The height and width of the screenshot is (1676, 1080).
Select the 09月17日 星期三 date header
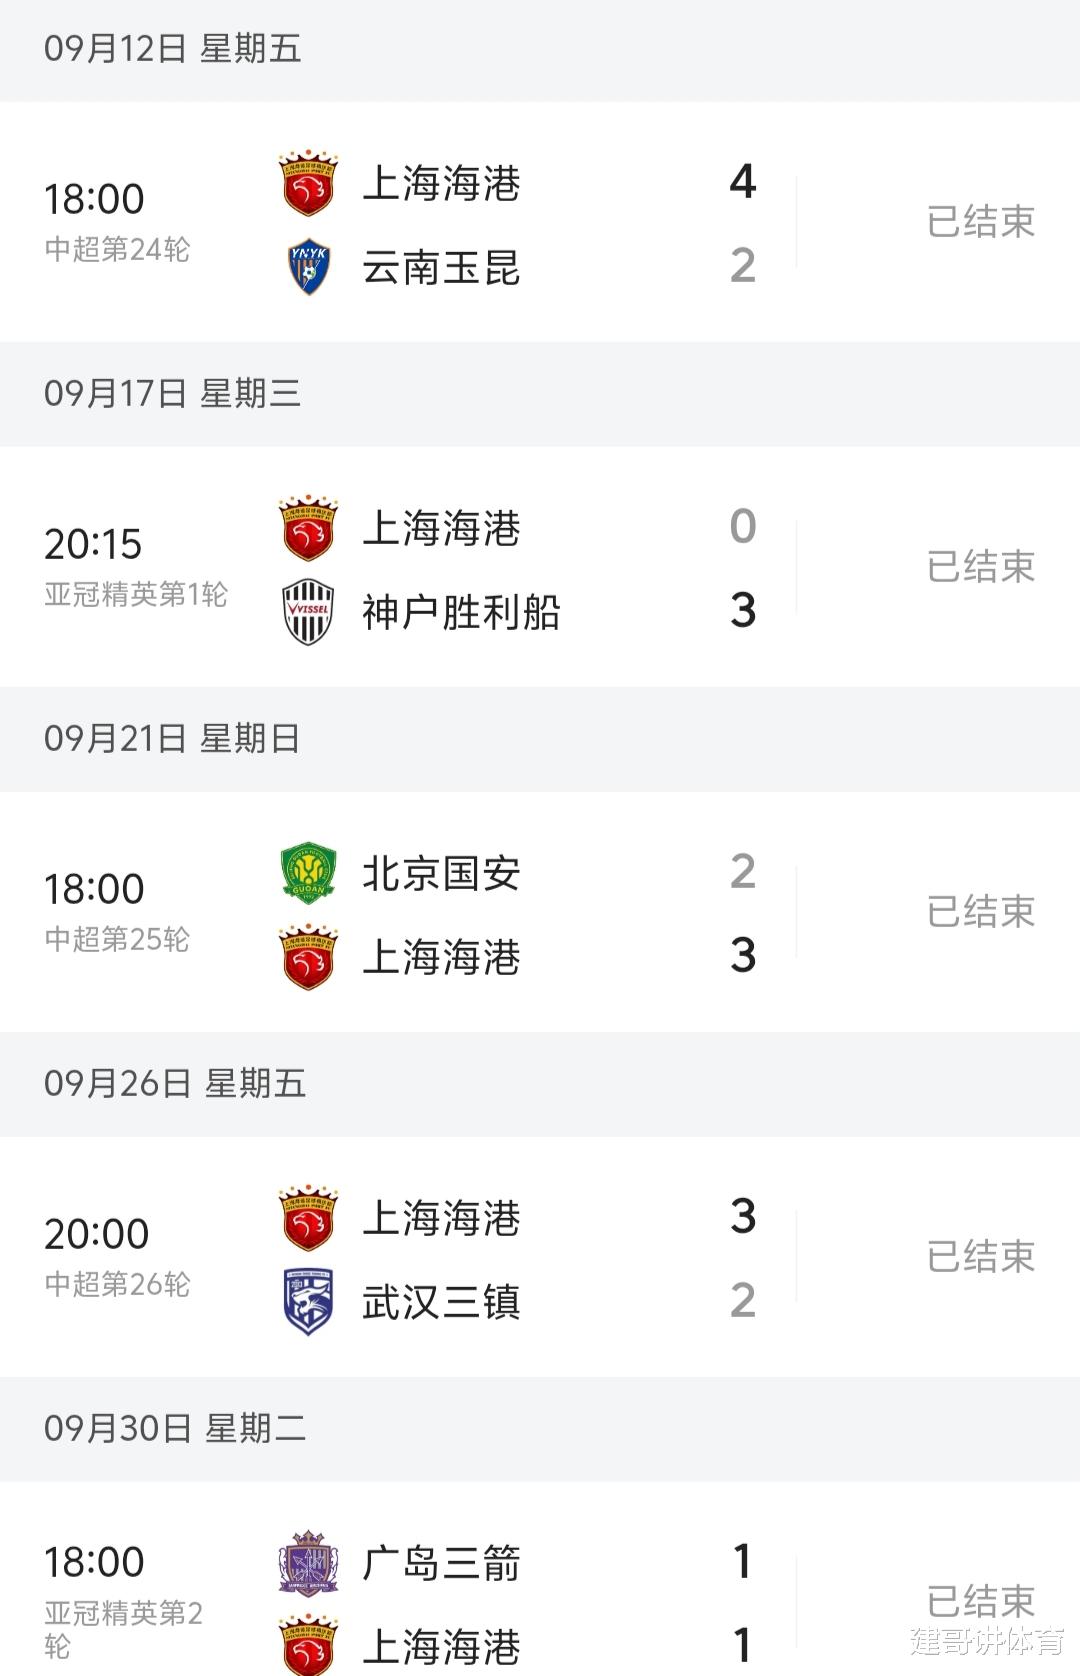point(172,393)
